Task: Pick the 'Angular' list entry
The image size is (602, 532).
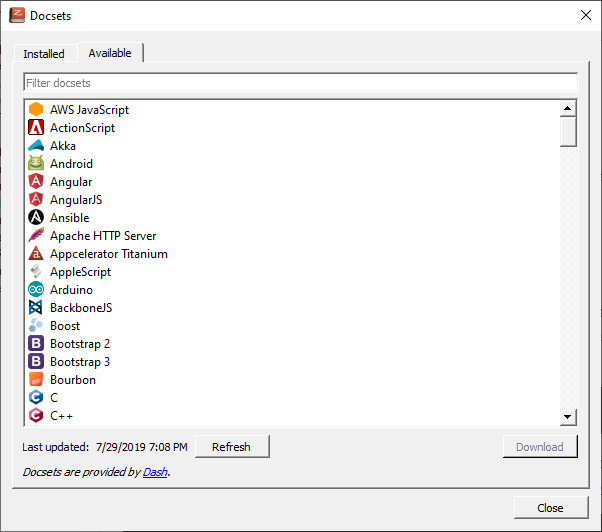Action: coord(71,182)
